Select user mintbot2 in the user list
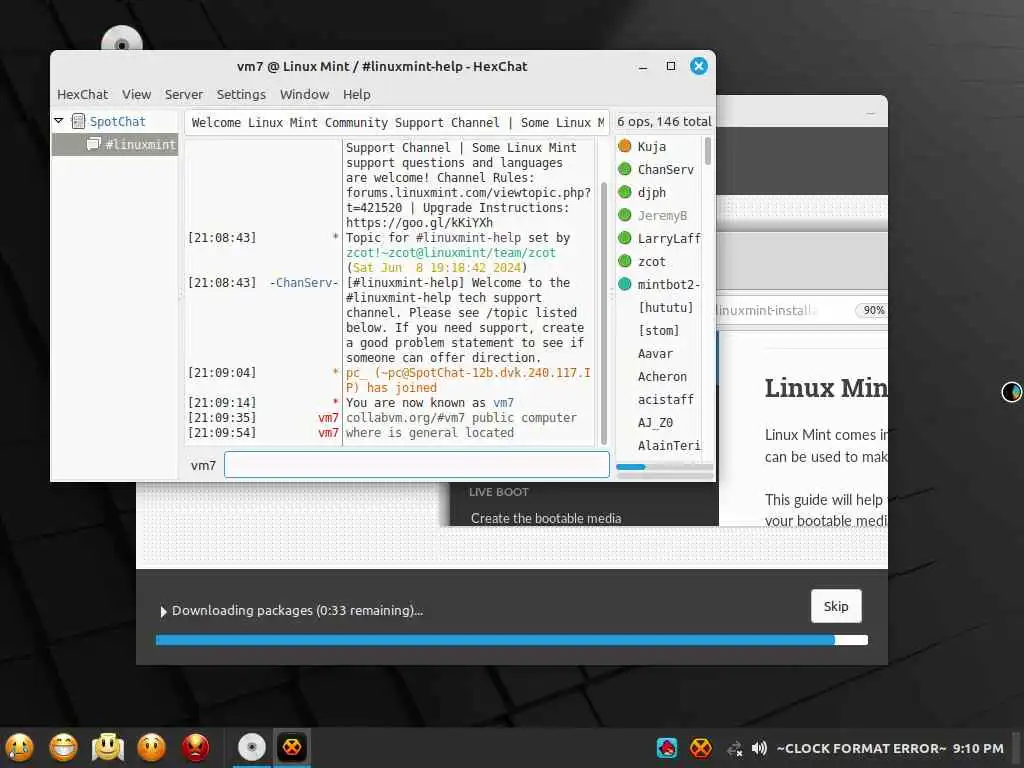Viewport: 1024px width, 768px height. pyautogui.click(x=669, y=285)
